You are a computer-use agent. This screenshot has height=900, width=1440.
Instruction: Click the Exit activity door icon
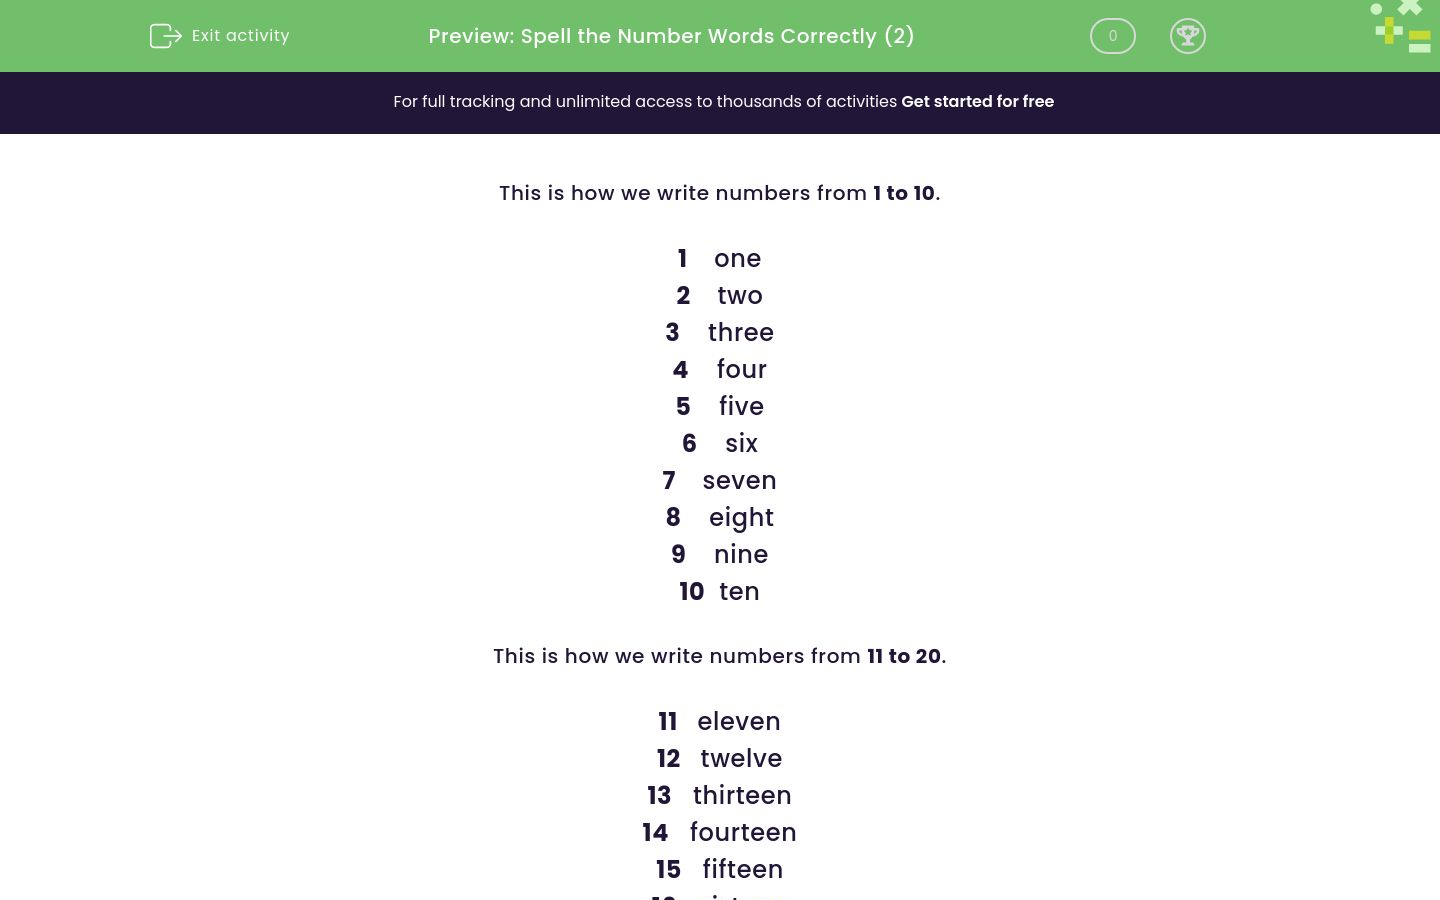166,36
